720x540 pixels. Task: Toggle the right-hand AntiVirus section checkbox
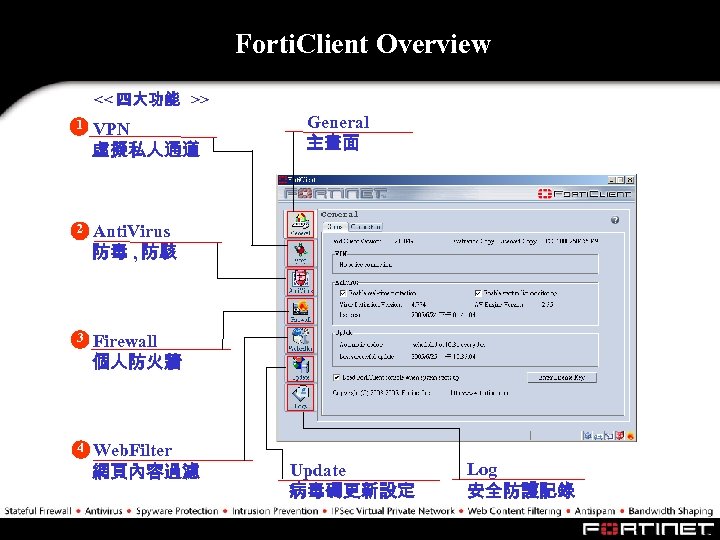pos(478,292)
